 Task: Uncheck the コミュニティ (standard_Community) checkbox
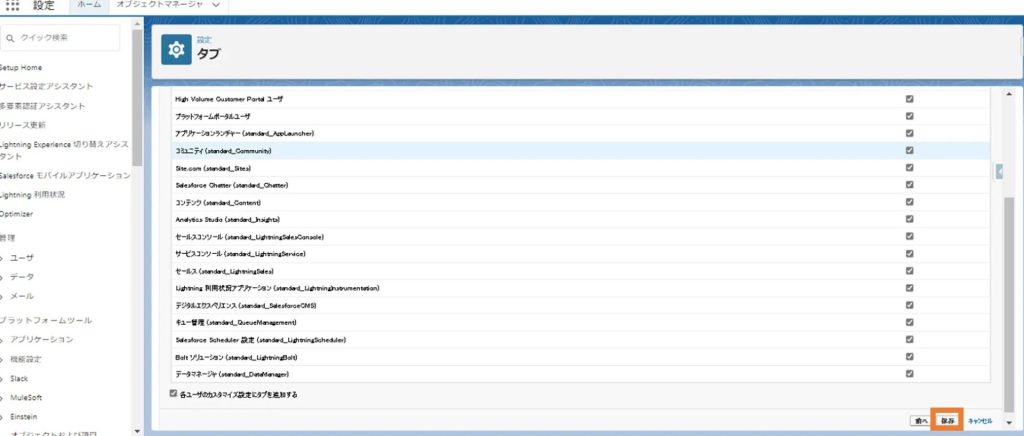click(x=909, y=150)
